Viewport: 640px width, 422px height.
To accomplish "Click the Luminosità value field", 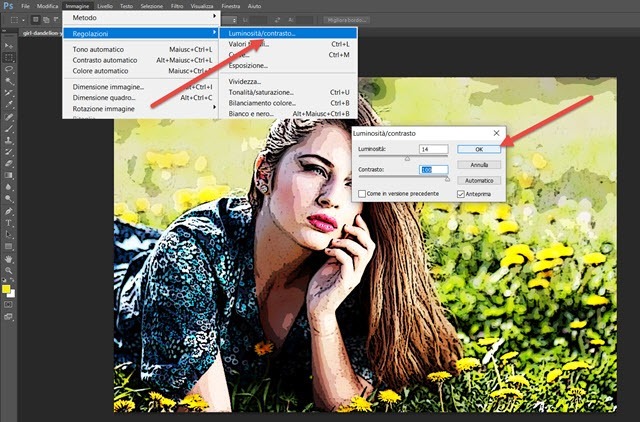I will point(433,149).
